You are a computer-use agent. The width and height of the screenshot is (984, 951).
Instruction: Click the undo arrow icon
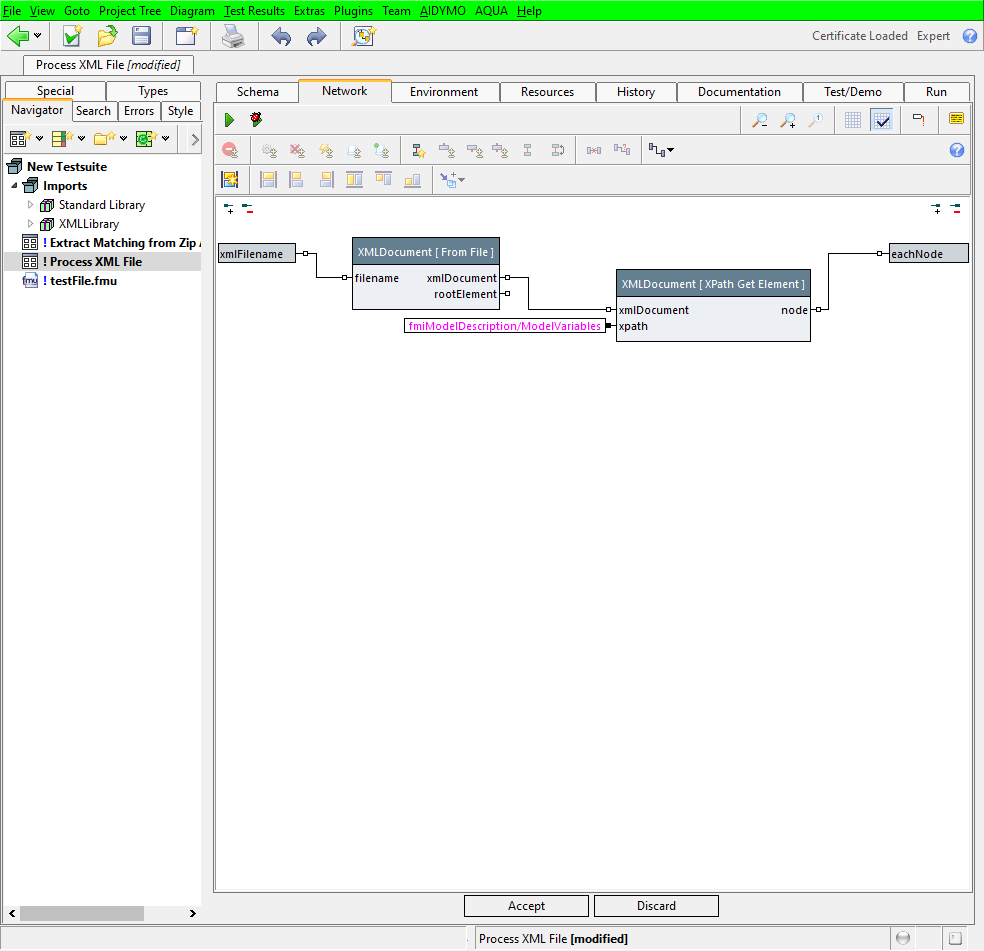tap(281, 37)
